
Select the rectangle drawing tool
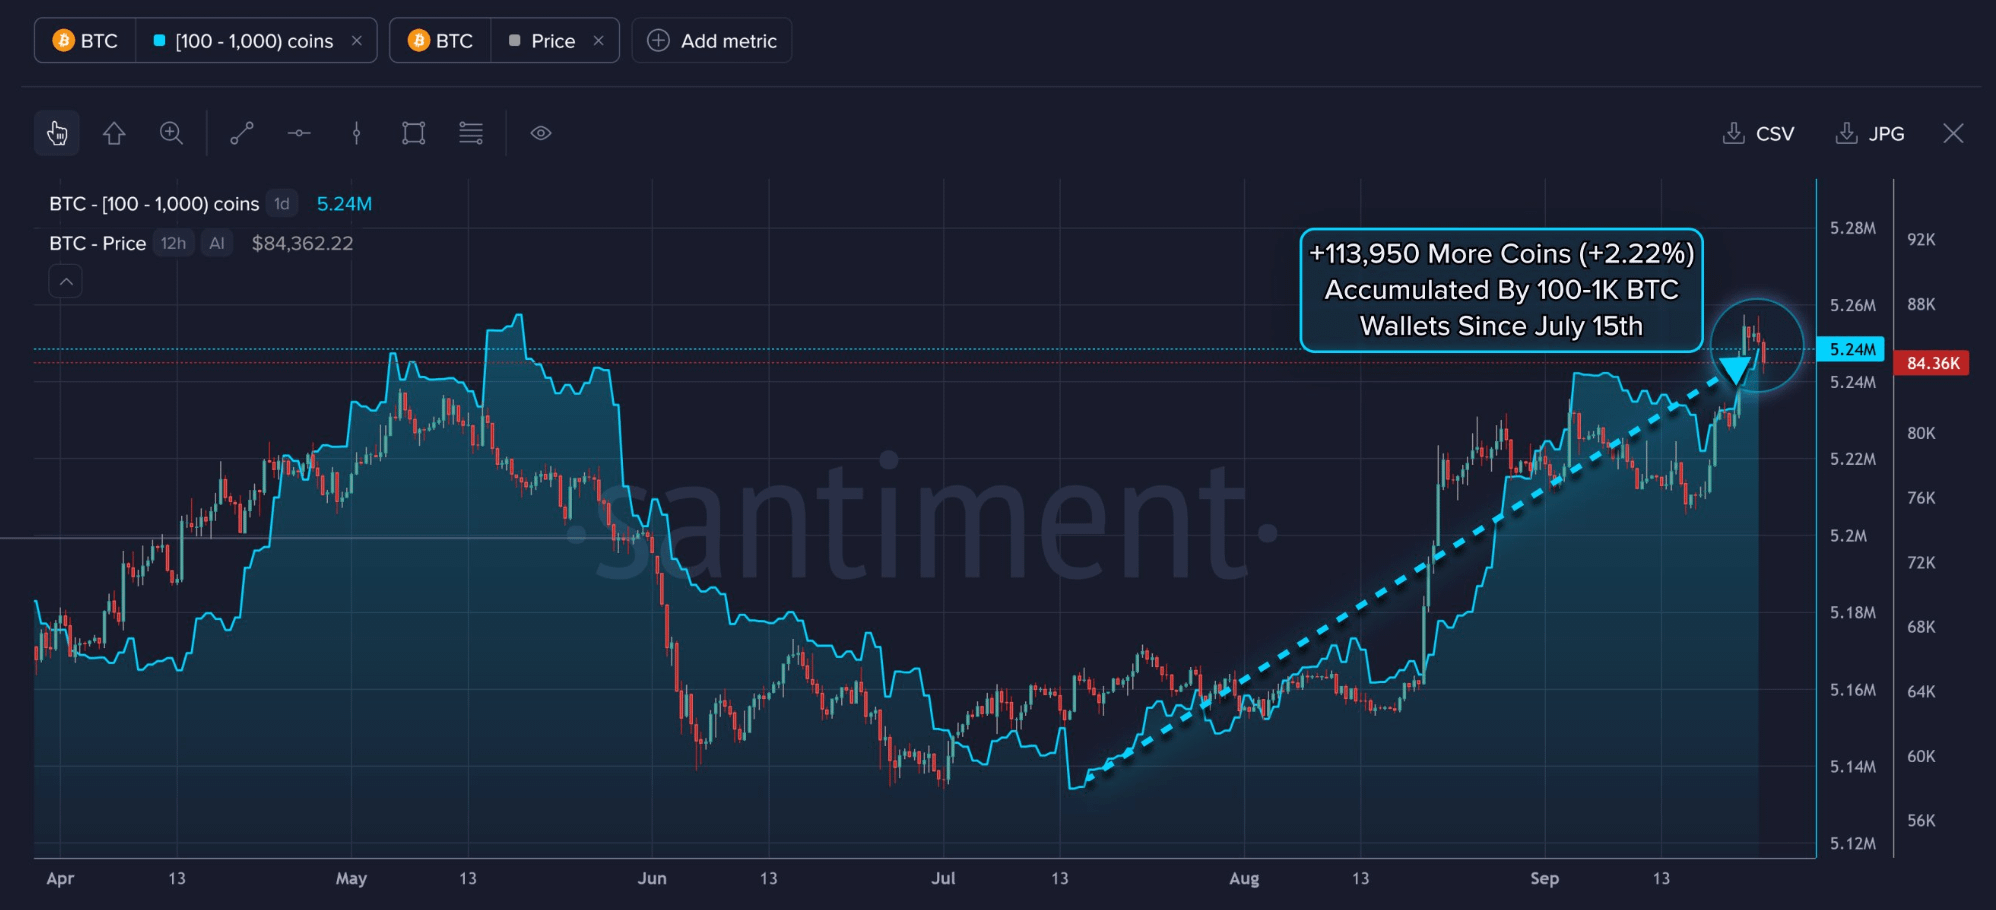click(x=413, y=133)
